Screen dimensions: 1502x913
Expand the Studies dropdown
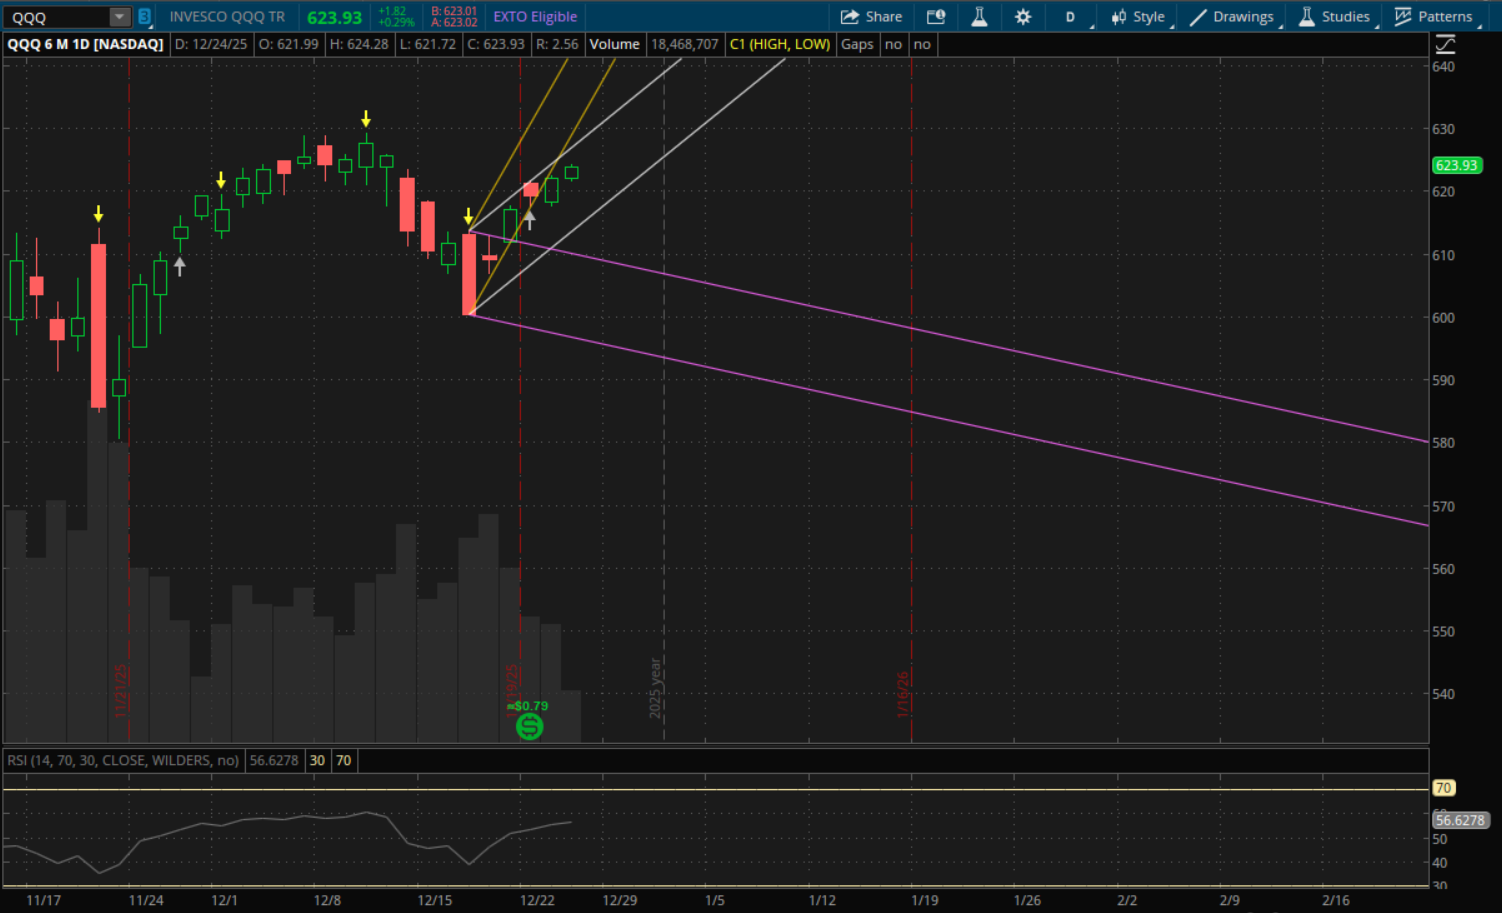click(1334, 17)
